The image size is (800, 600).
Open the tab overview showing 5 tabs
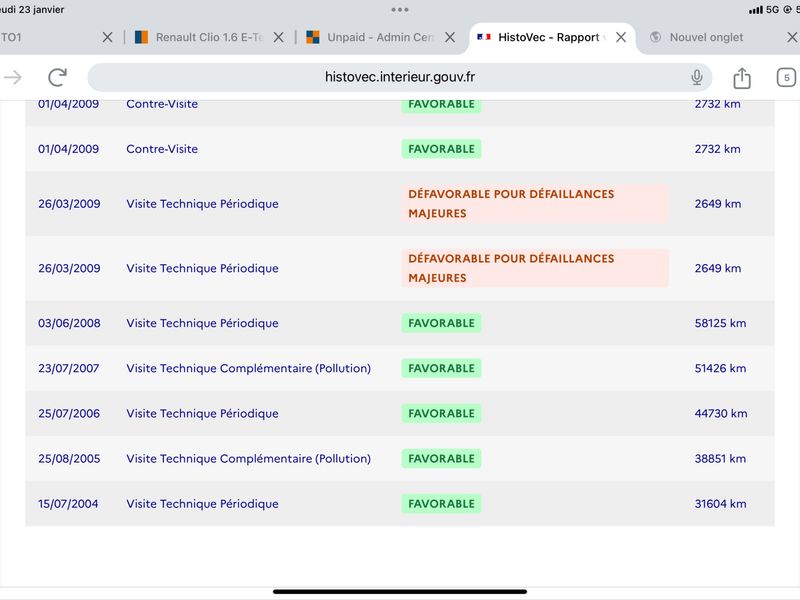pyautogui.click(x=786, y=78)
